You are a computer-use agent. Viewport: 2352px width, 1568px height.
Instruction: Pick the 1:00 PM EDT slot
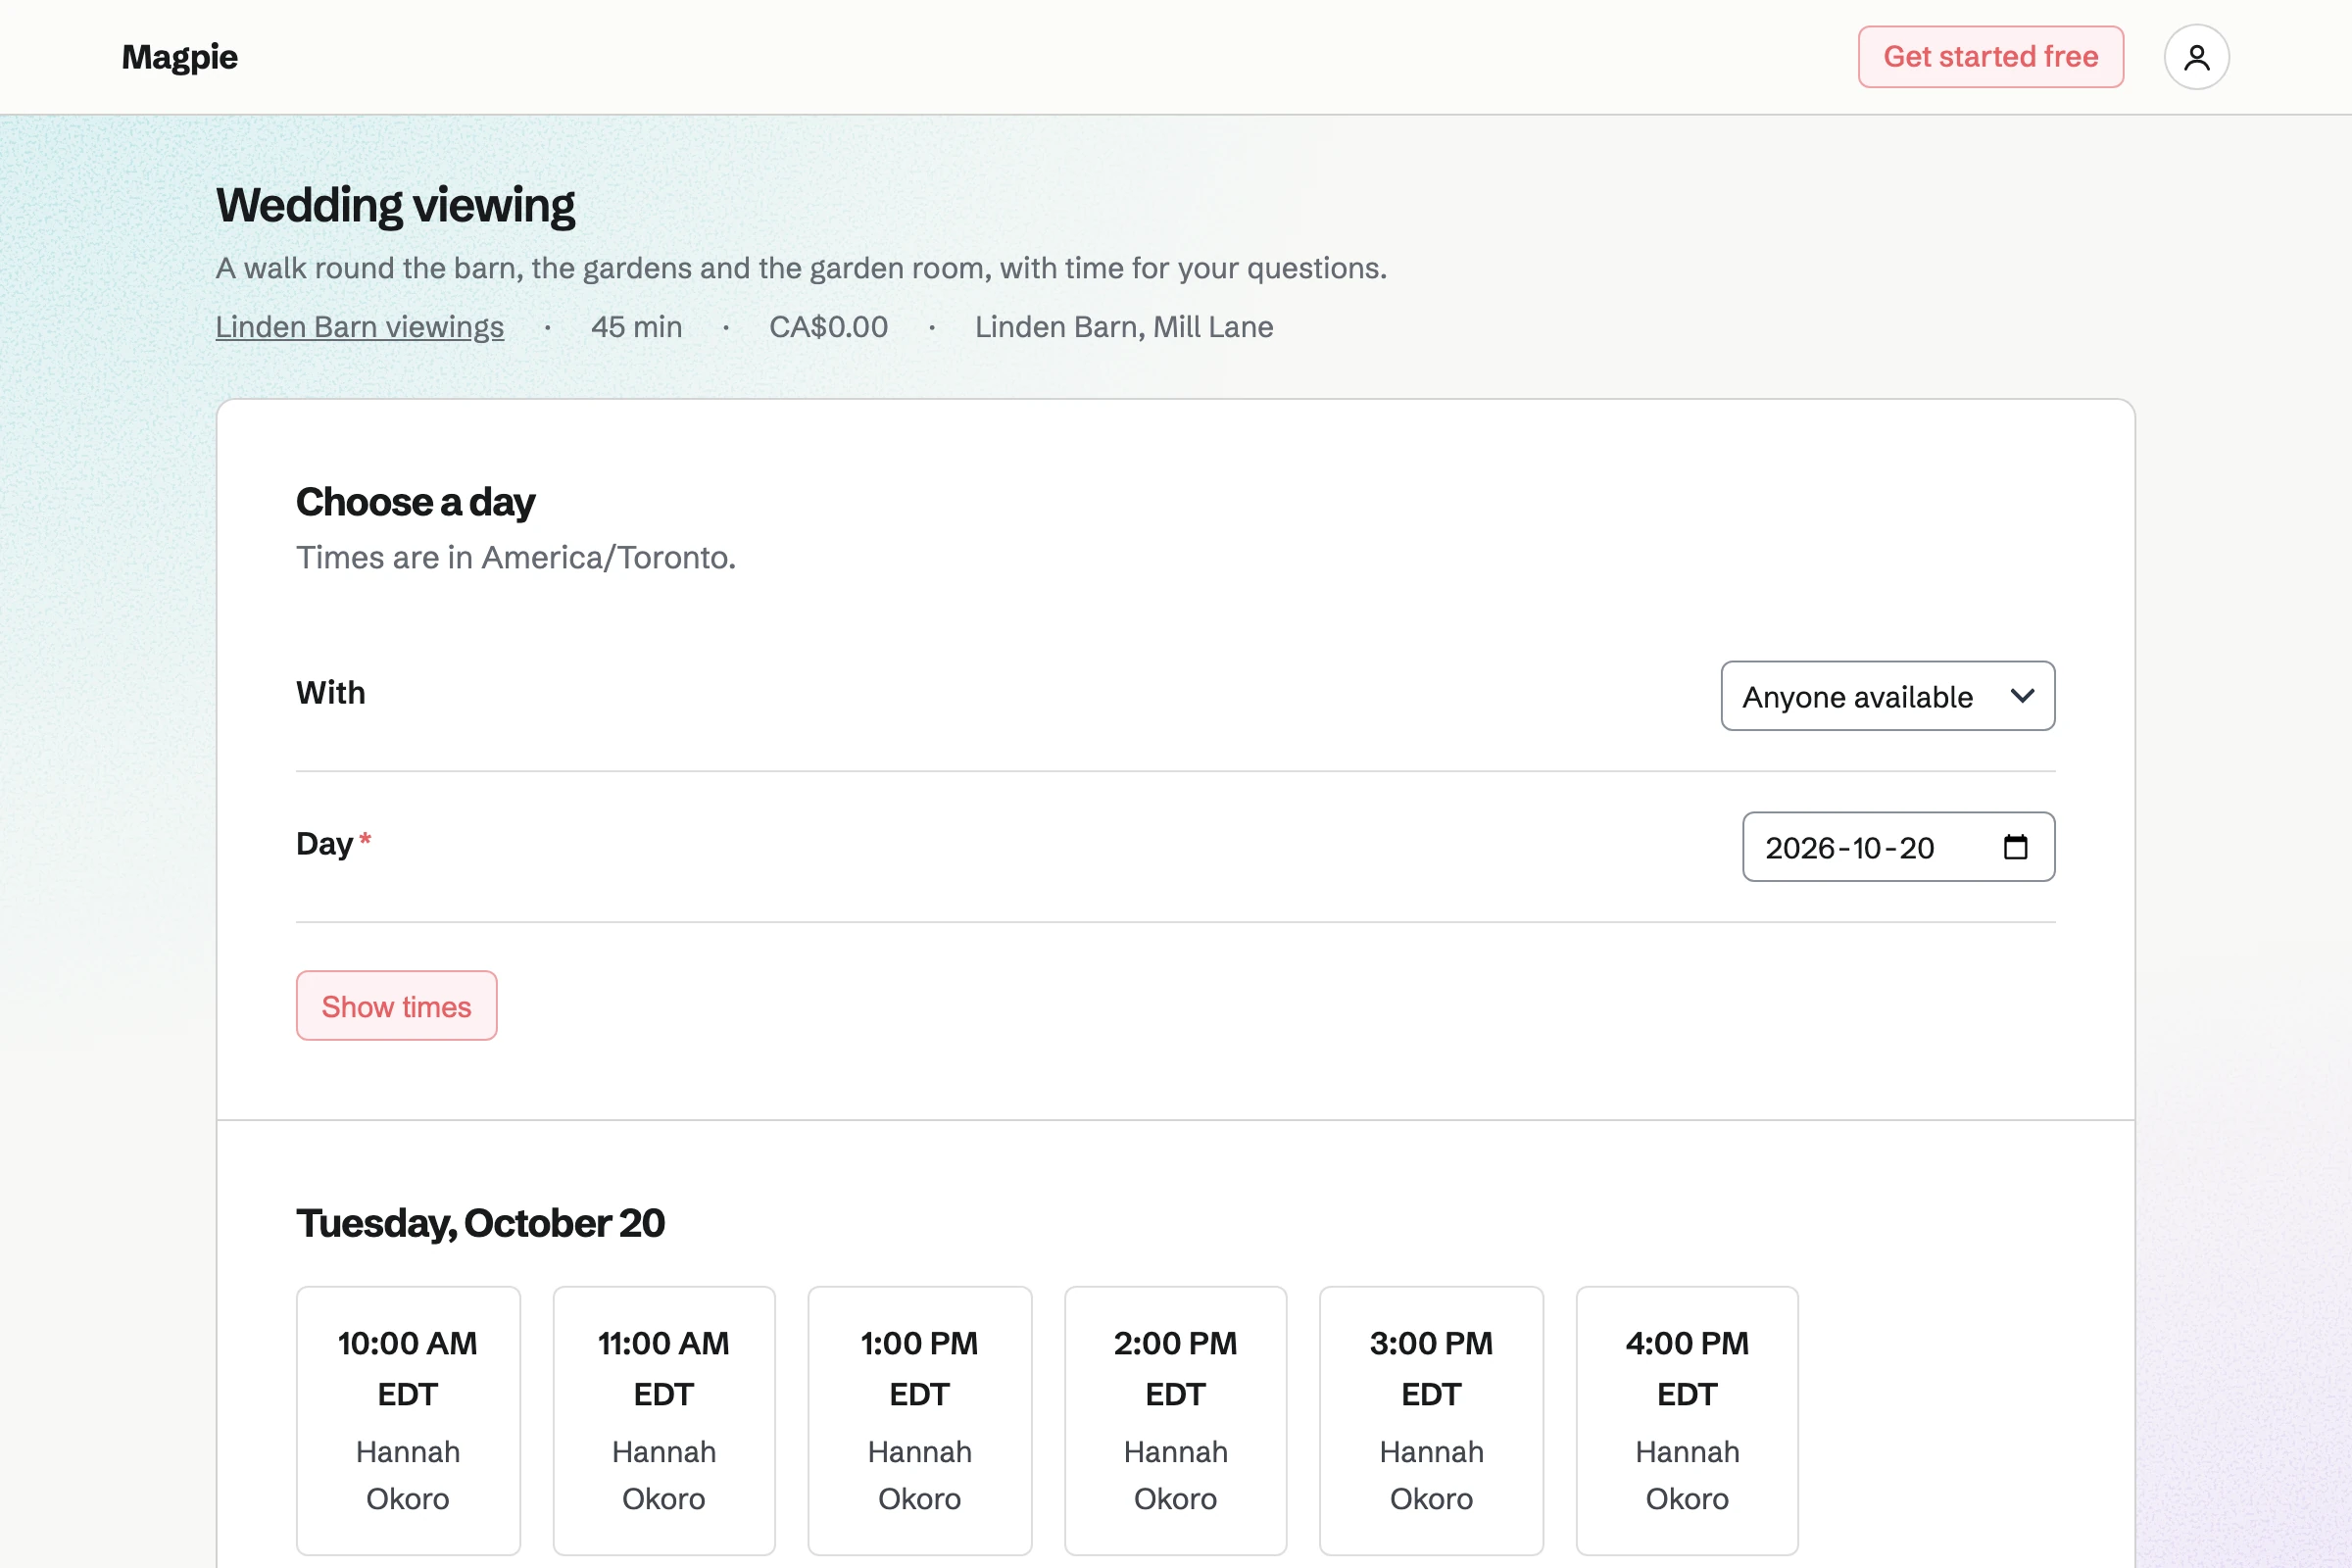(920, 1420)
